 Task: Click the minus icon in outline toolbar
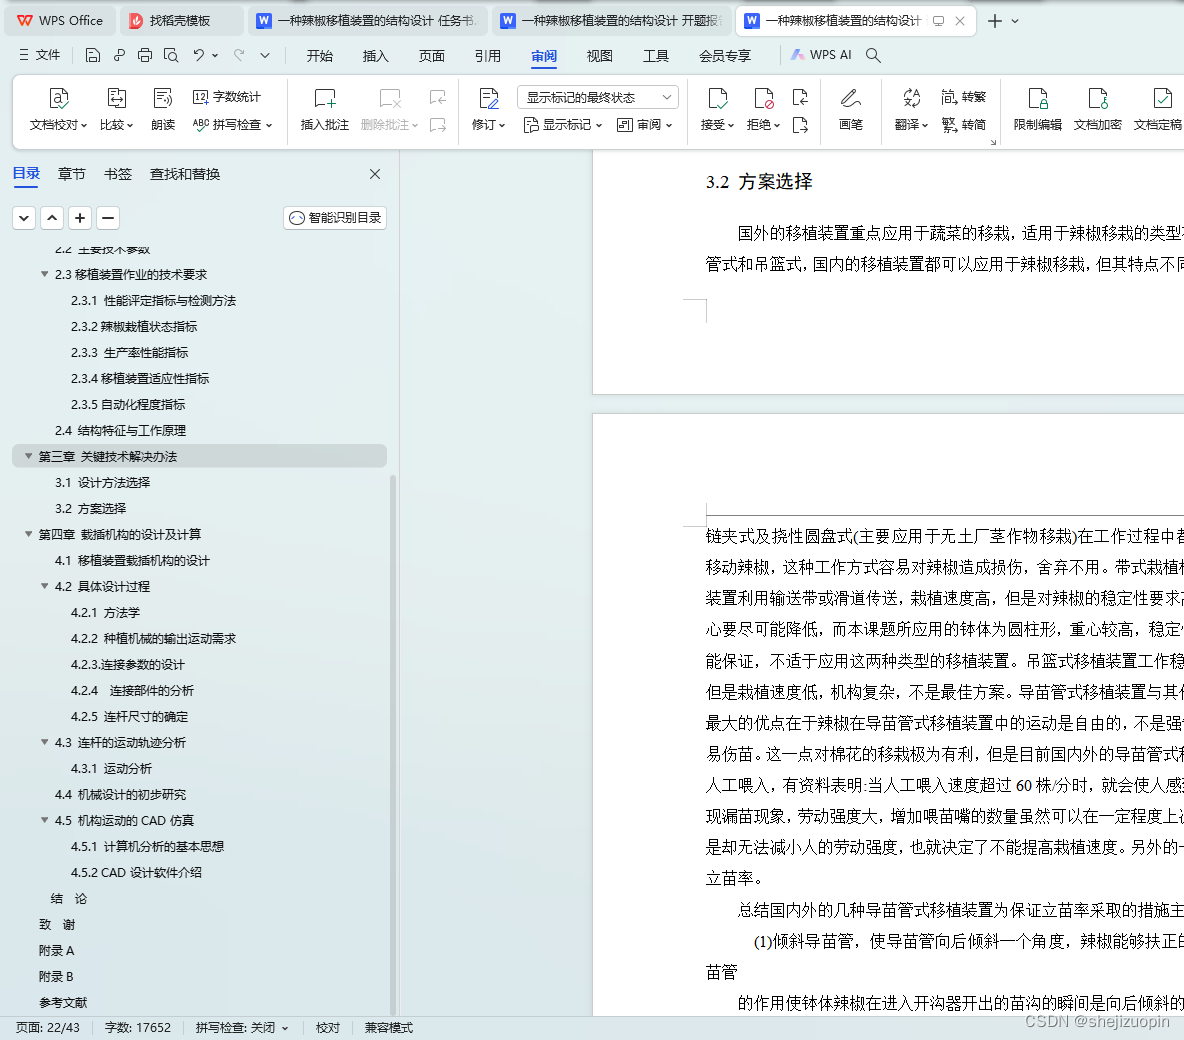[108, 218]
